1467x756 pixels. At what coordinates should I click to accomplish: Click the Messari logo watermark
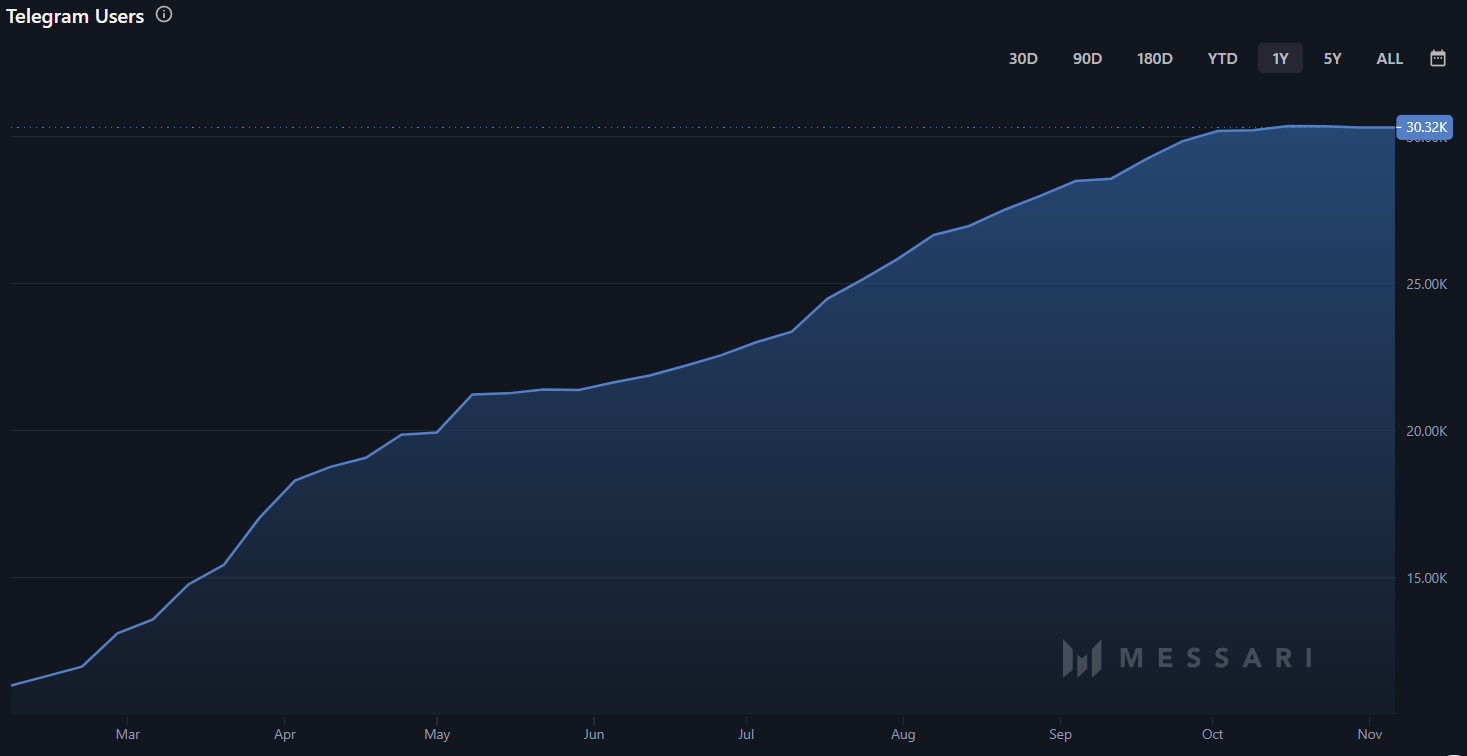pos(1187,658)
